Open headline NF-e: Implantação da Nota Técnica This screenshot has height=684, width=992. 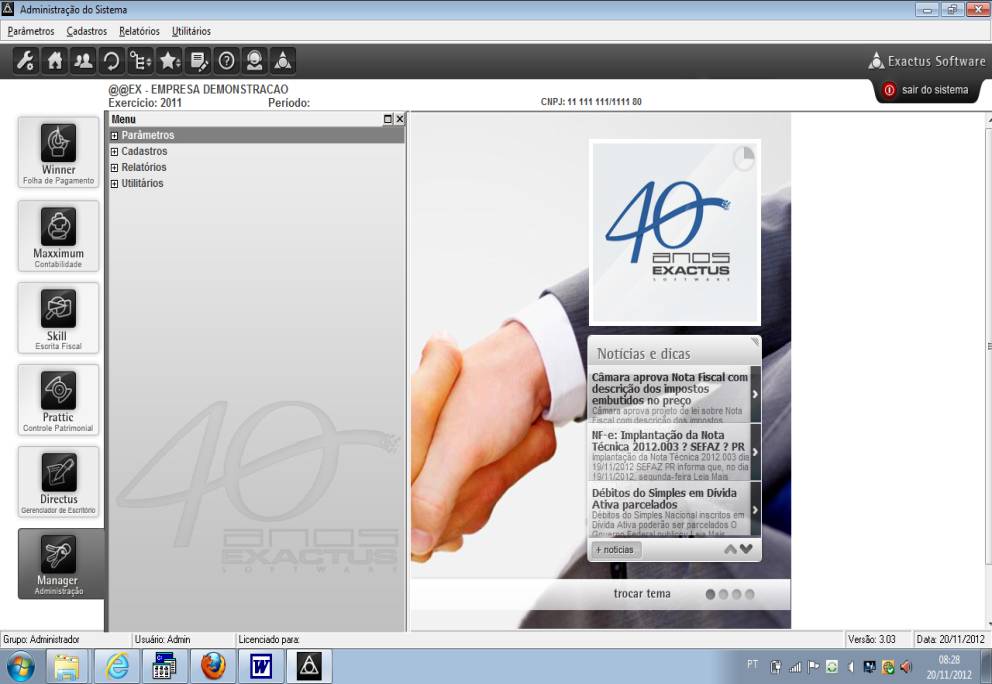(668, 441)
